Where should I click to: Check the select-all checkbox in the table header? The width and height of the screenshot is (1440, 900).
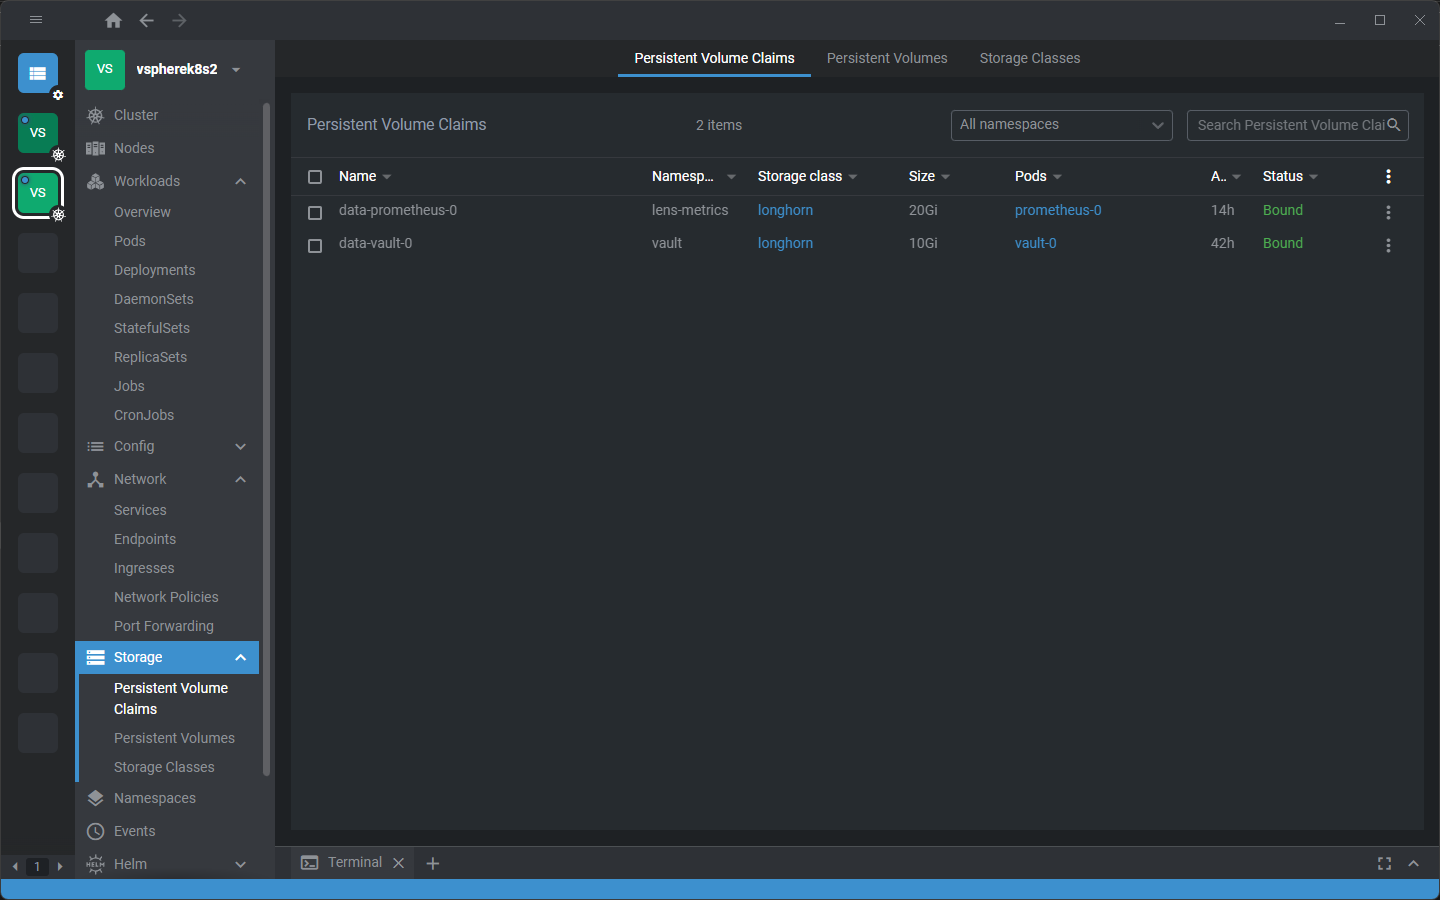315,176
